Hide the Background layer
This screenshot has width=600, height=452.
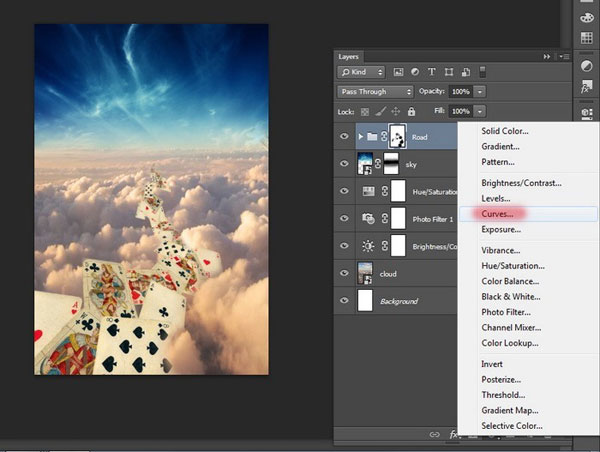coord(344,300)
